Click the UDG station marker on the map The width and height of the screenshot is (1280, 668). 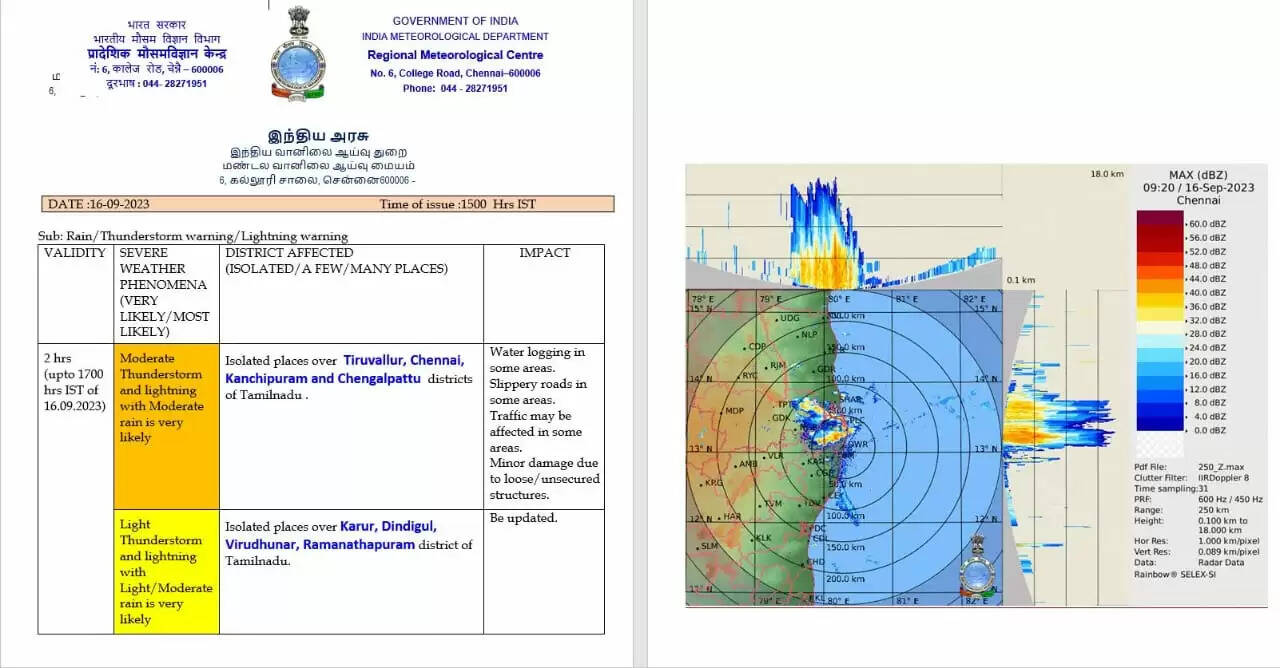click(789, 318)
